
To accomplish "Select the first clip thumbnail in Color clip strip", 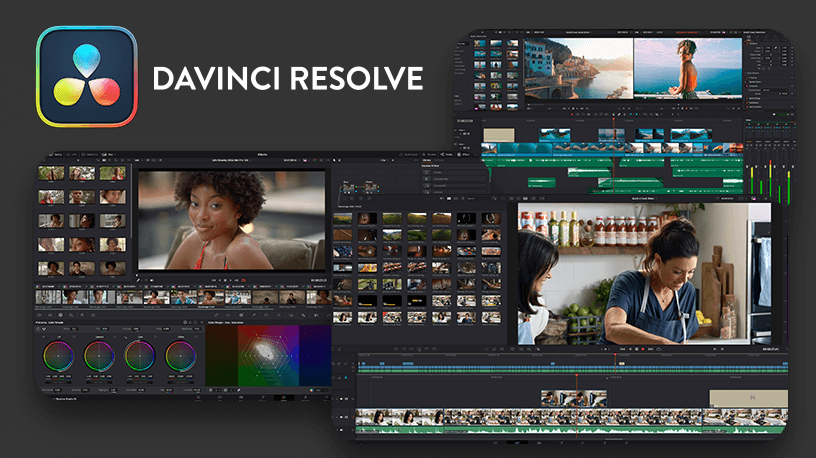I will click(48, 297).
